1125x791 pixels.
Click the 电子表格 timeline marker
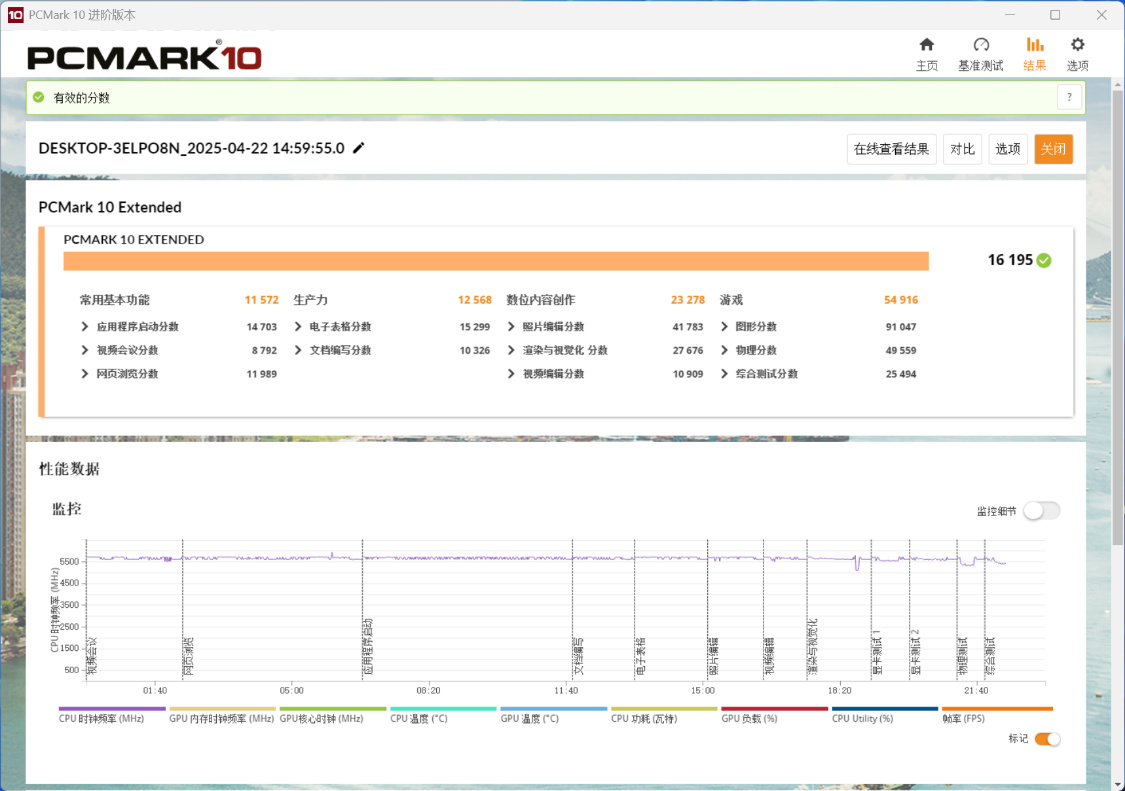641,656
